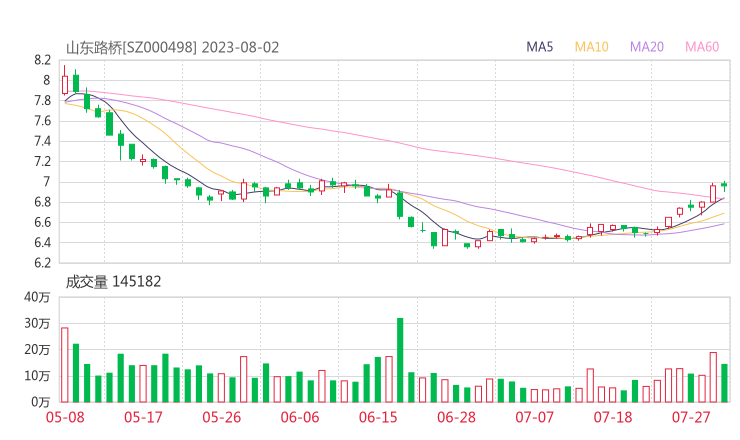Click the 30万 volume axis label
The height and width of the screenshot is (440, 740).
(x=37, y=323)
